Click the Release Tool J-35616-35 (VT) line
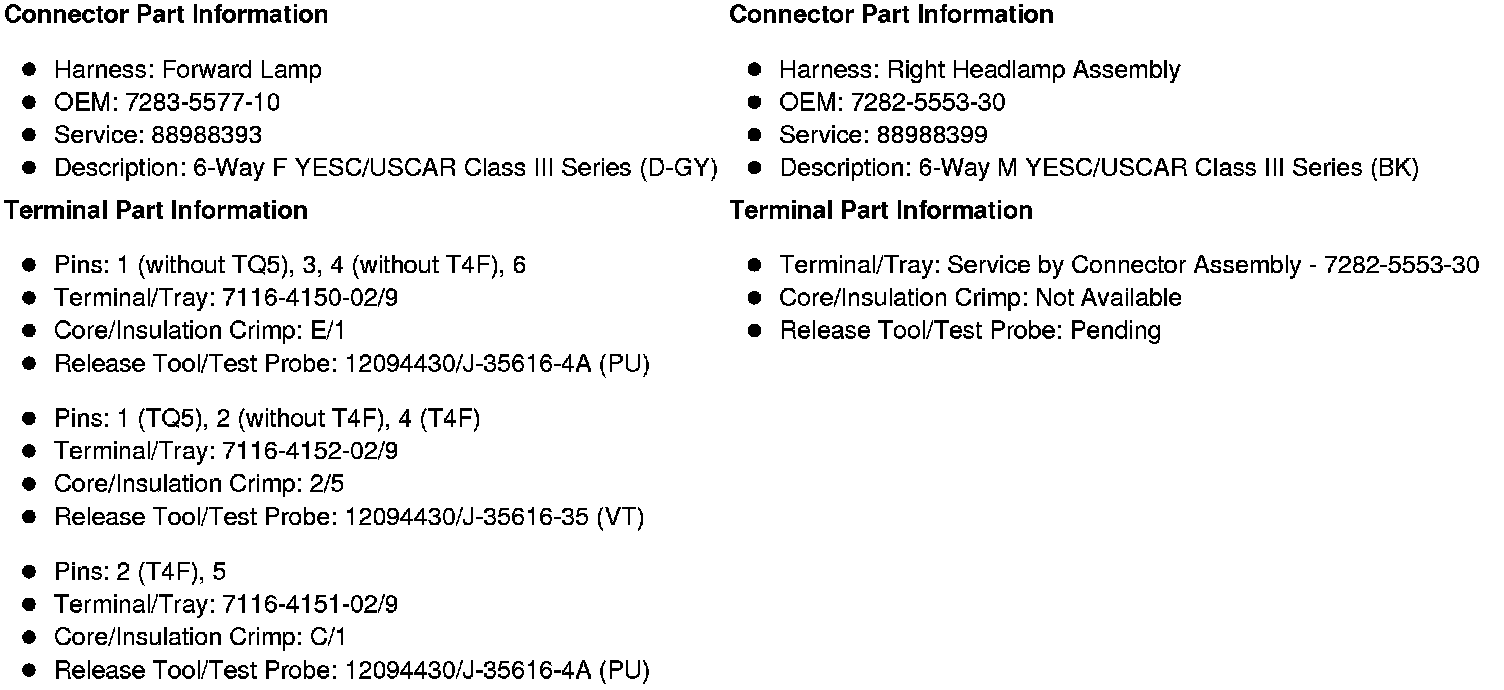Screen dimensions: 1504x690 coord(349,517)
